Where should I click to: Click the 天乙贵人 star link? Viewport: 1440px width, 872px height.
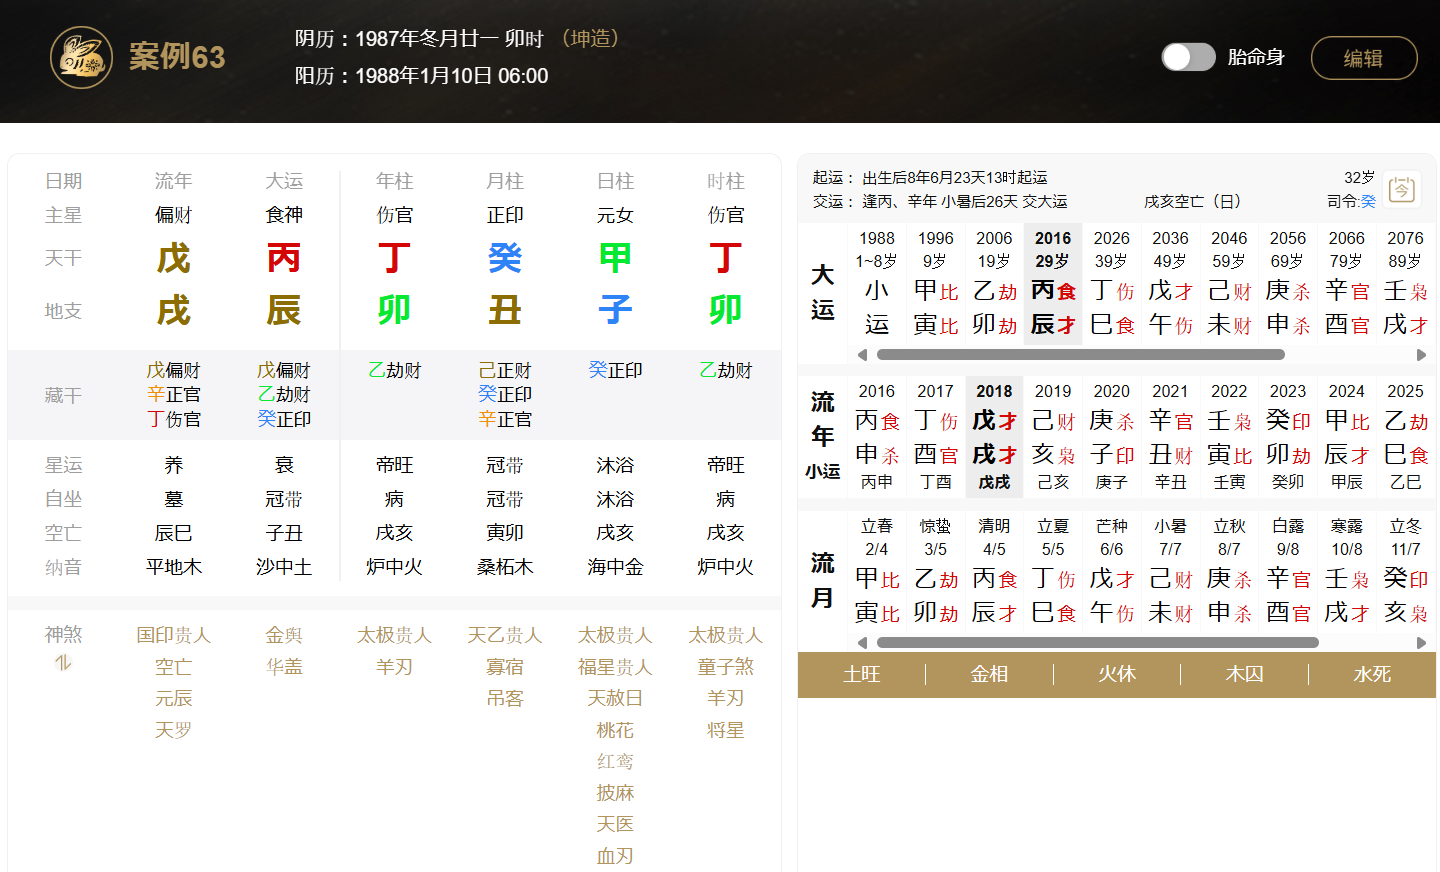[505, 636]
